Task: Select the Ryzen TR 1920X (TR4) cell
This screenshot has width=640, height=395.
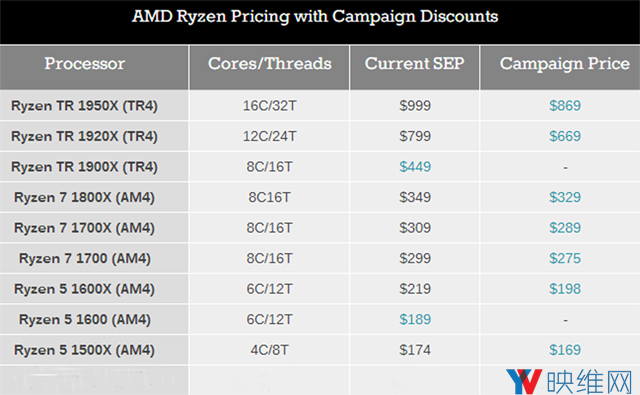Action: point(84,136)
